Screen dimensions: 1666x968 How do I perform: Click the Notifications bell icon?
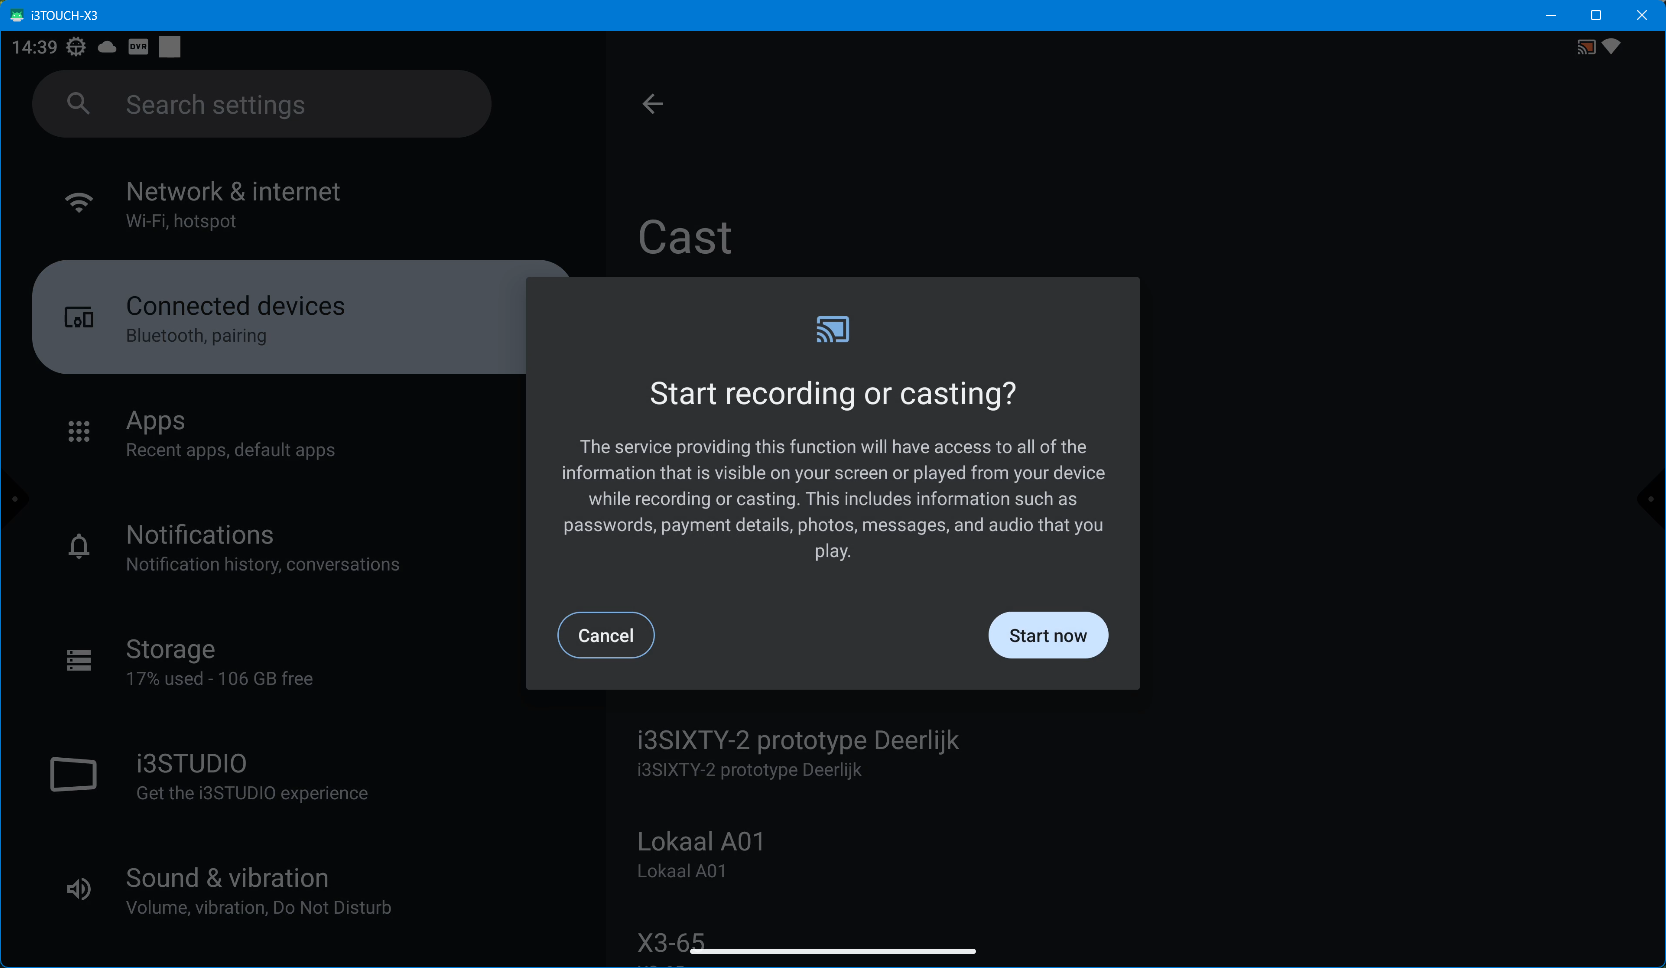click(x=78, y=546)
